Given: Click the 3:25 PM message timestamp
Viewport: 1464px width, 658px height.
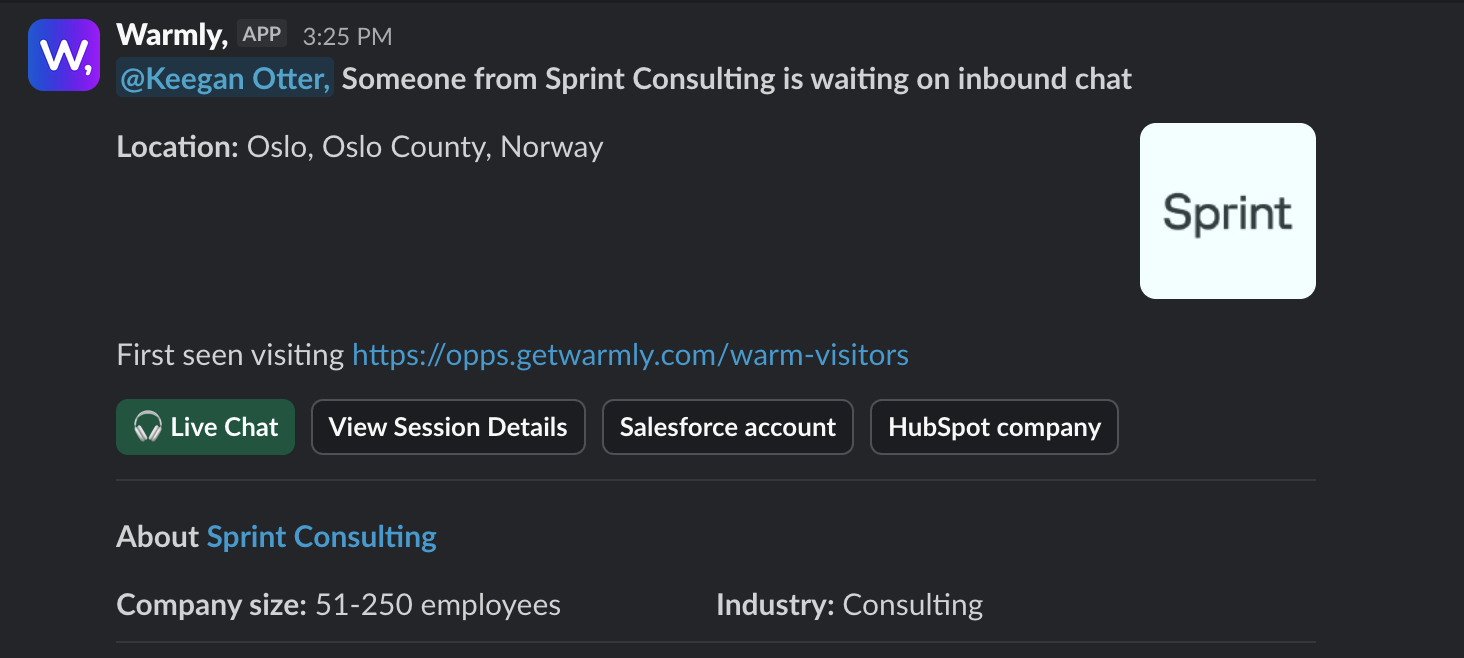Looking at the screenshot, I should (x=347, y=35).
